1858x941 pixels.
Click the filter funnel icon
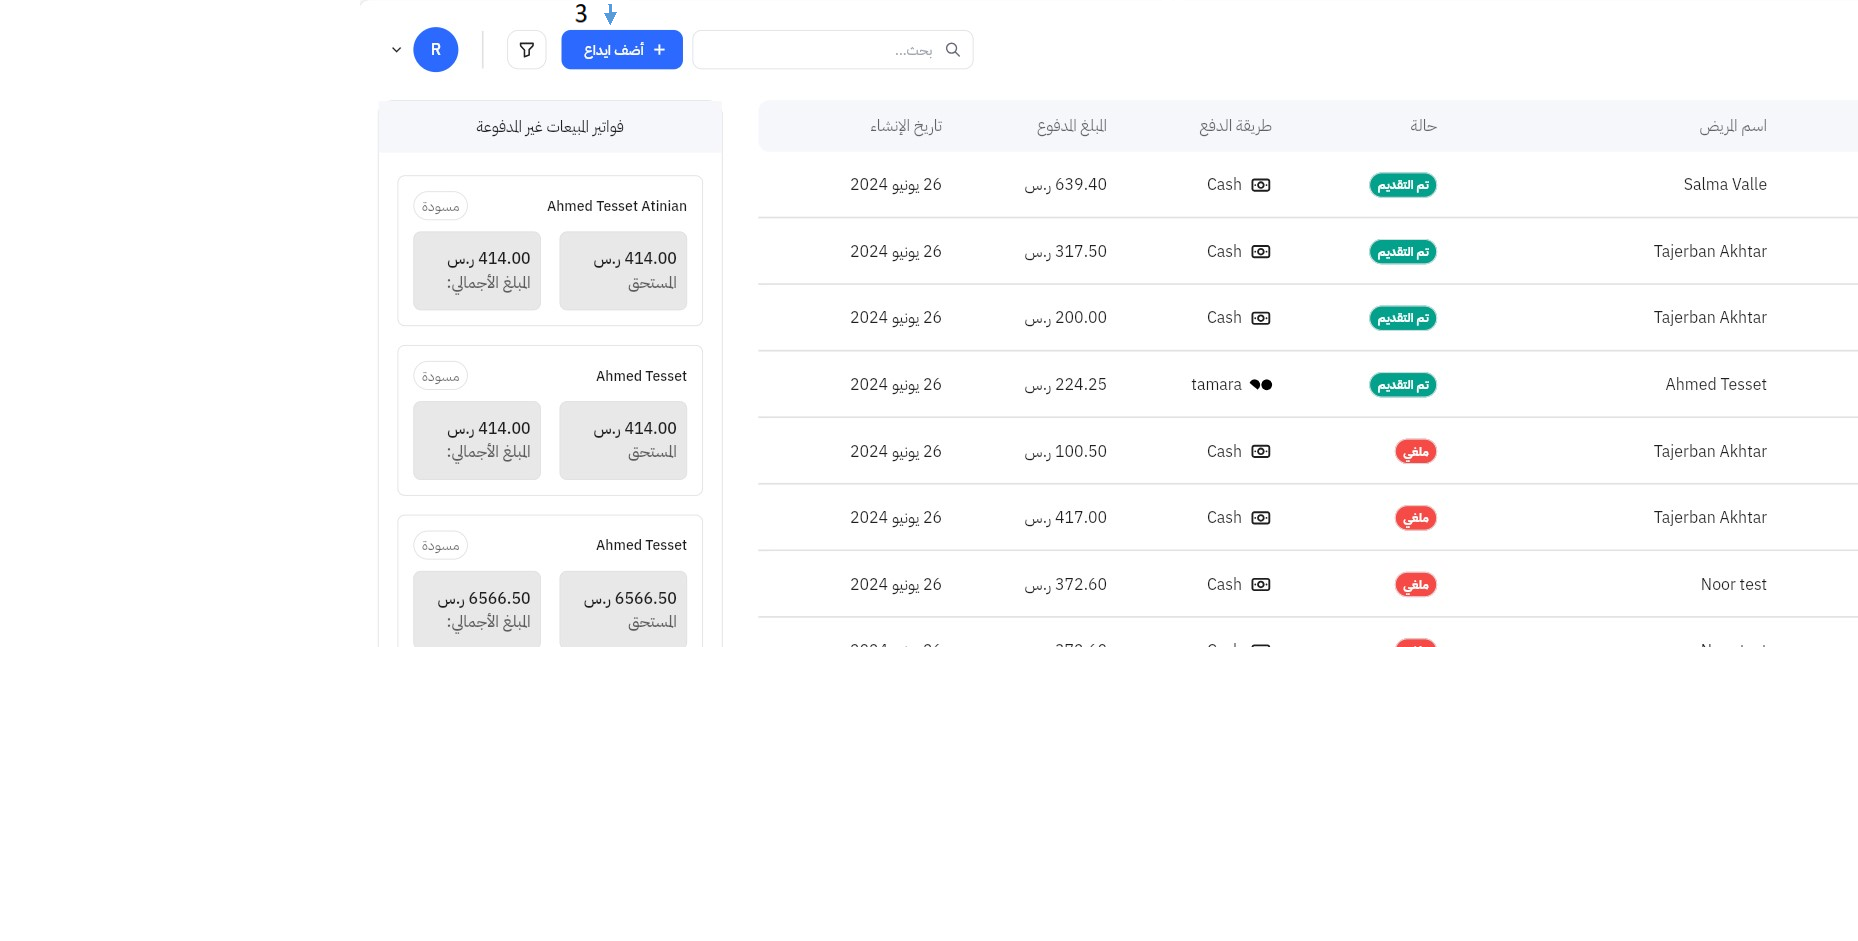point(526,50)
